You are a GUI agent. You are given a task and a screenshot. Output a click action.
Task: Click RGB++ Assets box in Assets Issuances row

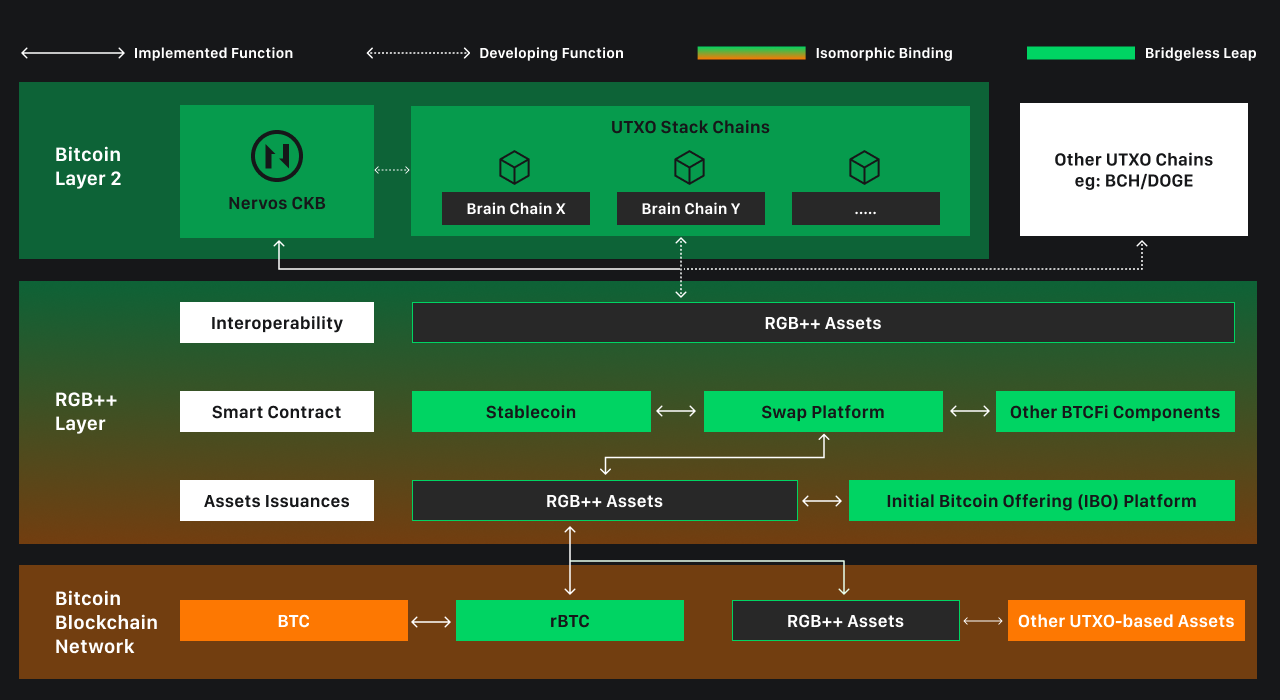pos(605,501)
